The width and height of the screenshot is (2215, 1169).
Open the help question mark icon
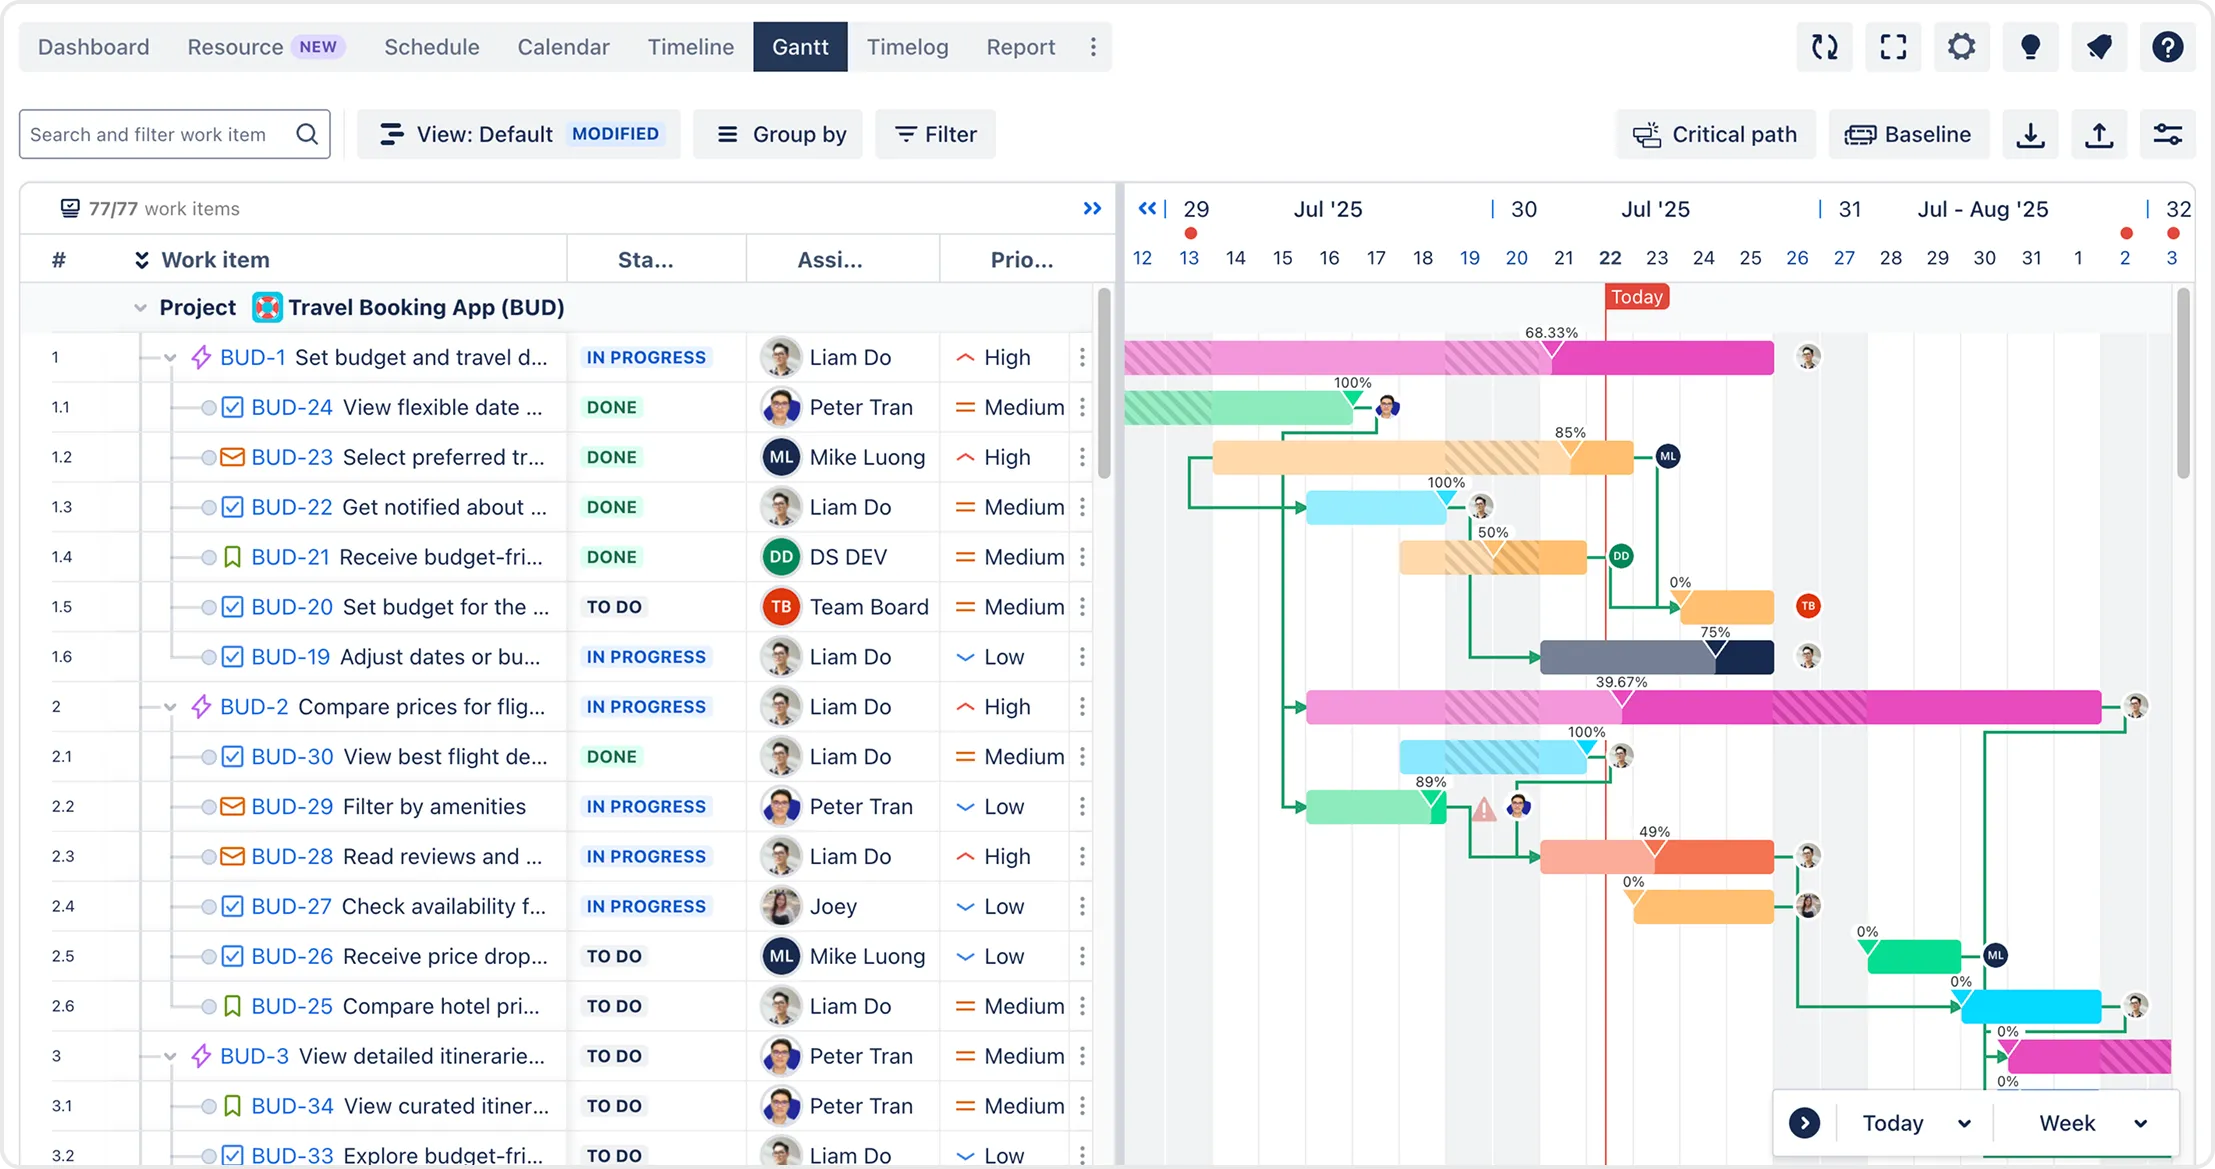coord(2167,47)
